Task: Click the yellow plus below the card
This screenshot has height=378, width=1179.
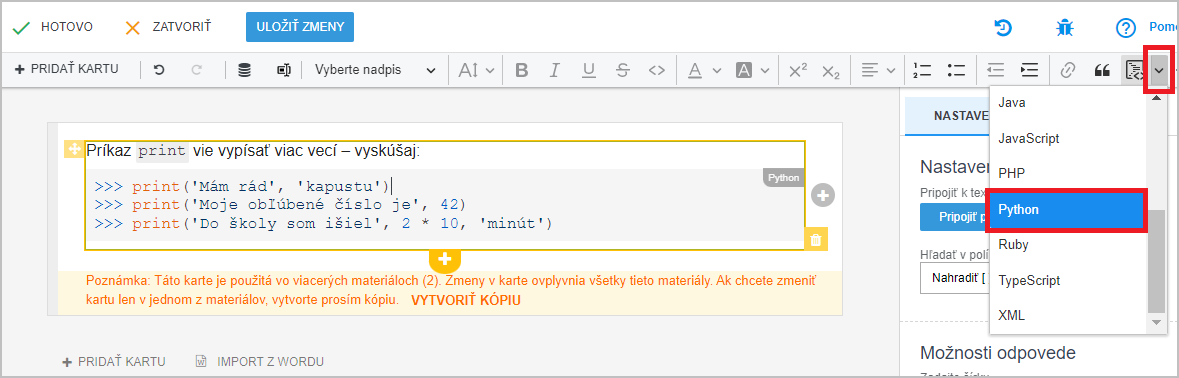Action: [445, 259]
